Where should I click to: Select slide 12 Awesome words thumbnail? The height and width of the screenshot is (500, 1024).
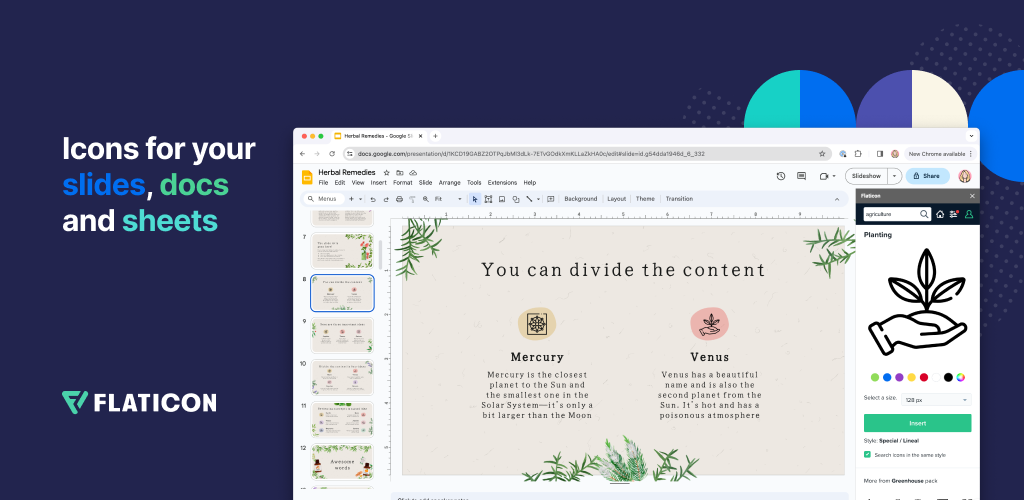tap(342, 462)
